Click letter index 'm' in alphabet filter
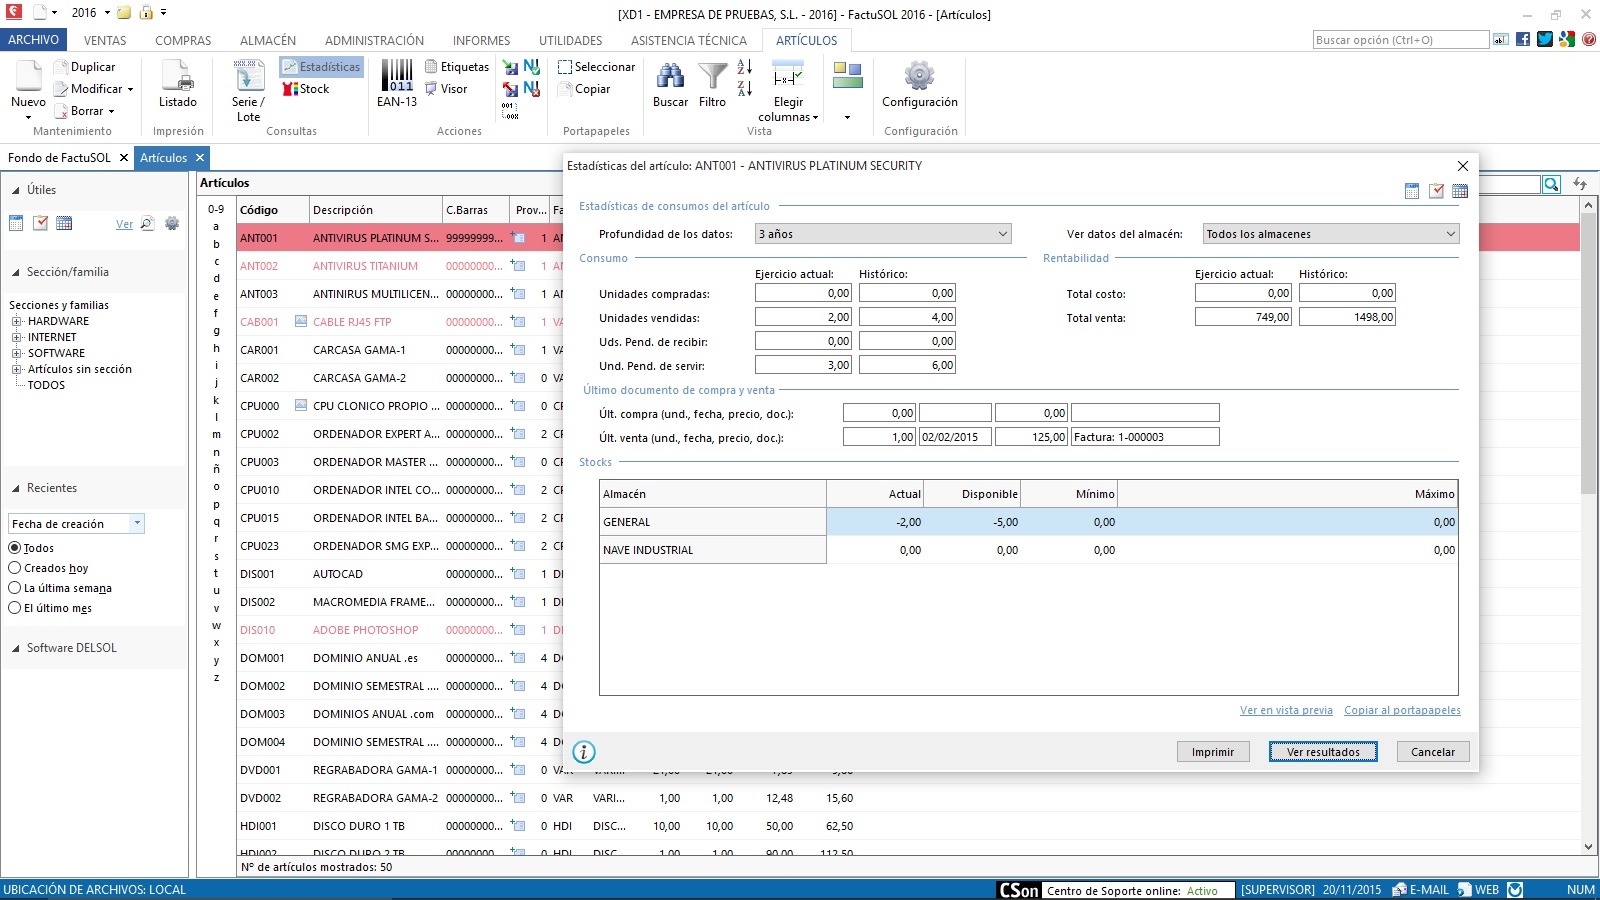Viewport: 1600px width, 900px height. pyautogui.click(x=216, y=435)
